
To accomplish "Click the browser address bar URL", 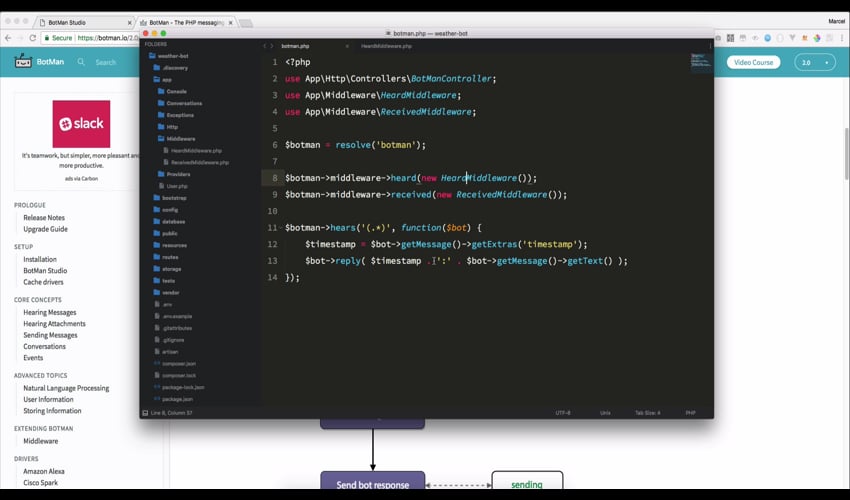I will (108, 38).
